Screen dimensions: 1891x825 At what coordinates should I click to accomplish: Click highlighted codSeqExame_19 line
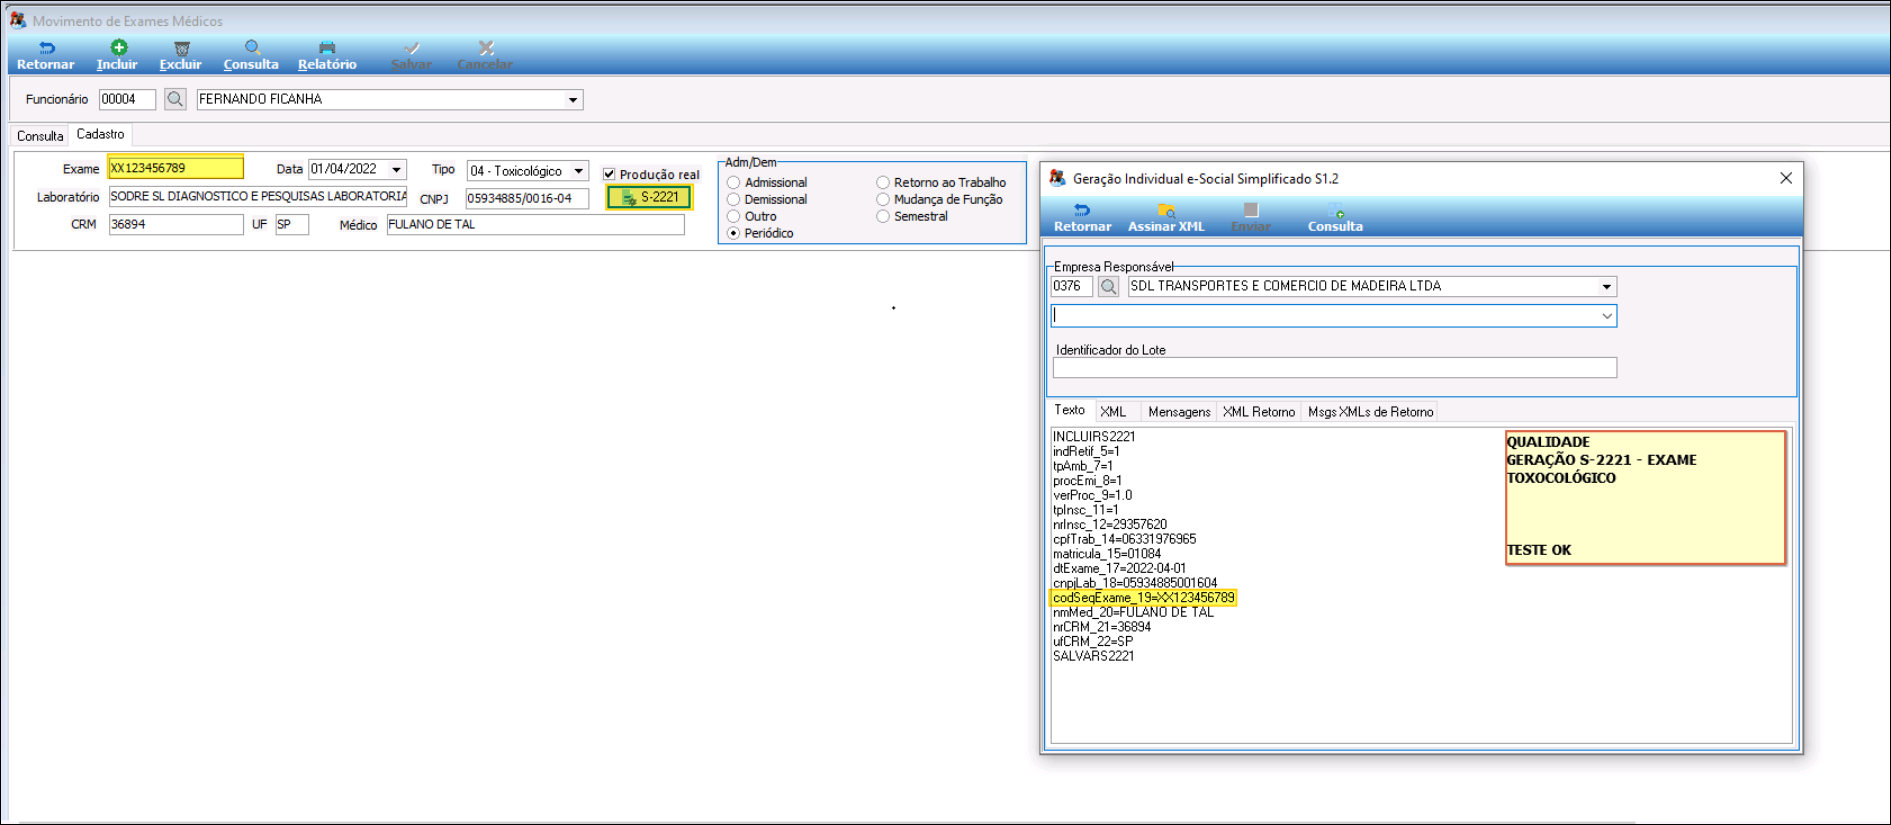[1143, 598]
